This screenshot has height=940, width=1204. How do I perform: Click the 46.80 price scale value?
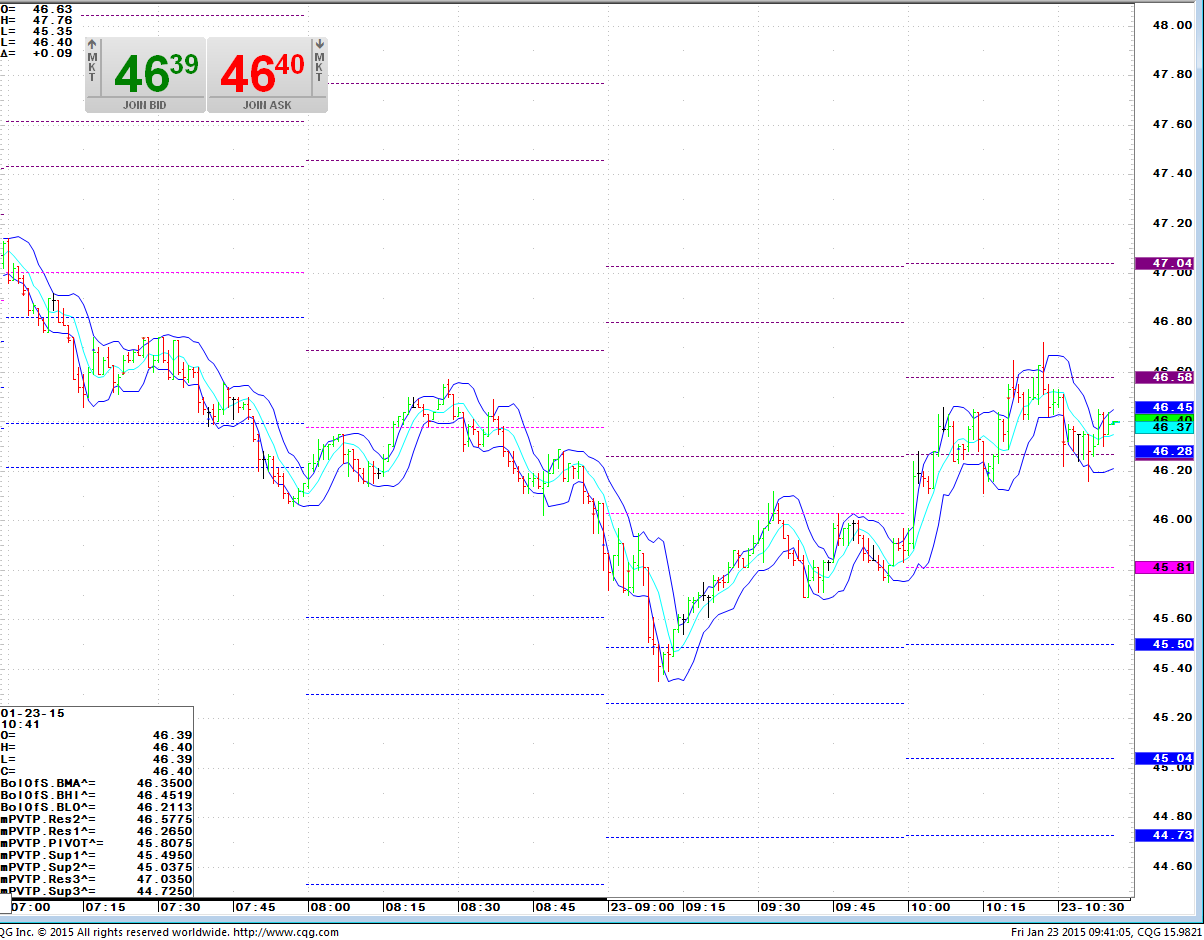coord(1172,322)
